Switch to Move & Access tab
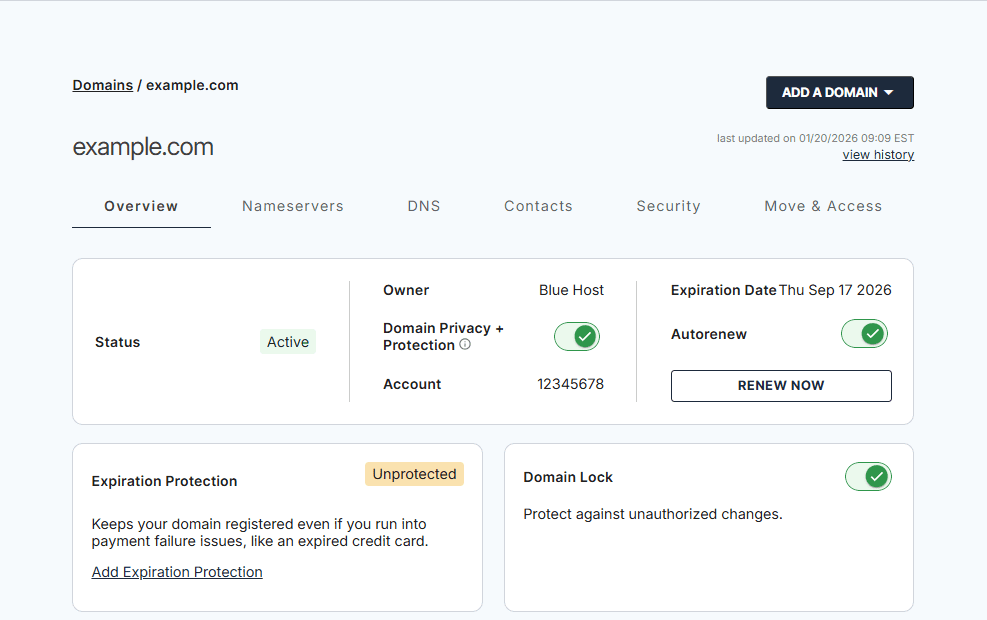The width and height of the screenshot is (987, 620). coord(823,207)
